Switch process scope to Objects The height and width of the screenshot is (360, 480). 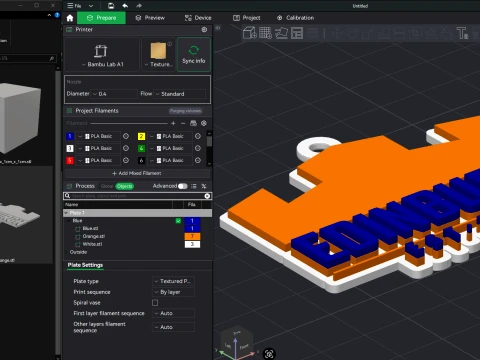(x=125, y=186)
